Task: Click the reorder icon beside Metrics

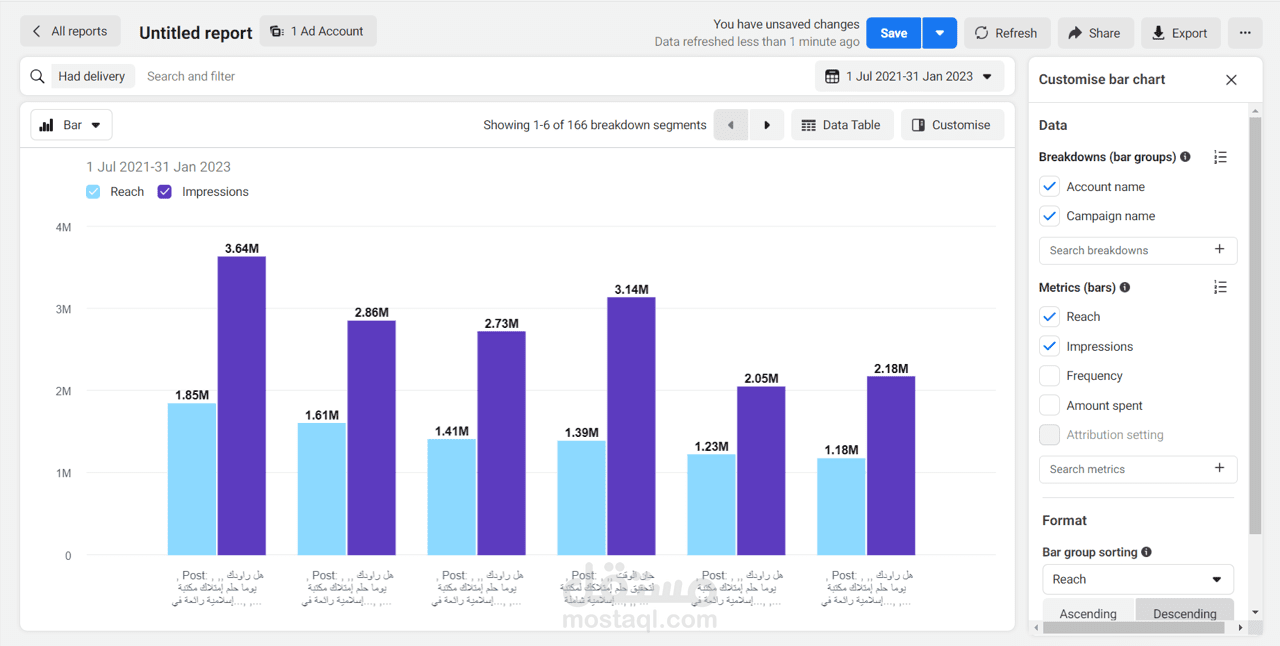Action: tap(1220, 287)
